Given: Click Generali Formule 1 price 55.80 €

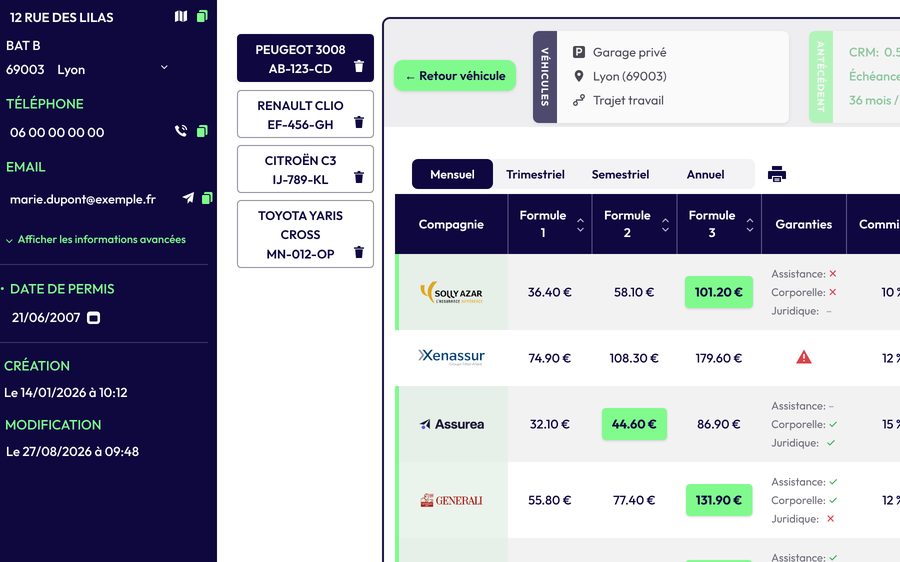Looking at the screenshot, I should click(549, 500).
